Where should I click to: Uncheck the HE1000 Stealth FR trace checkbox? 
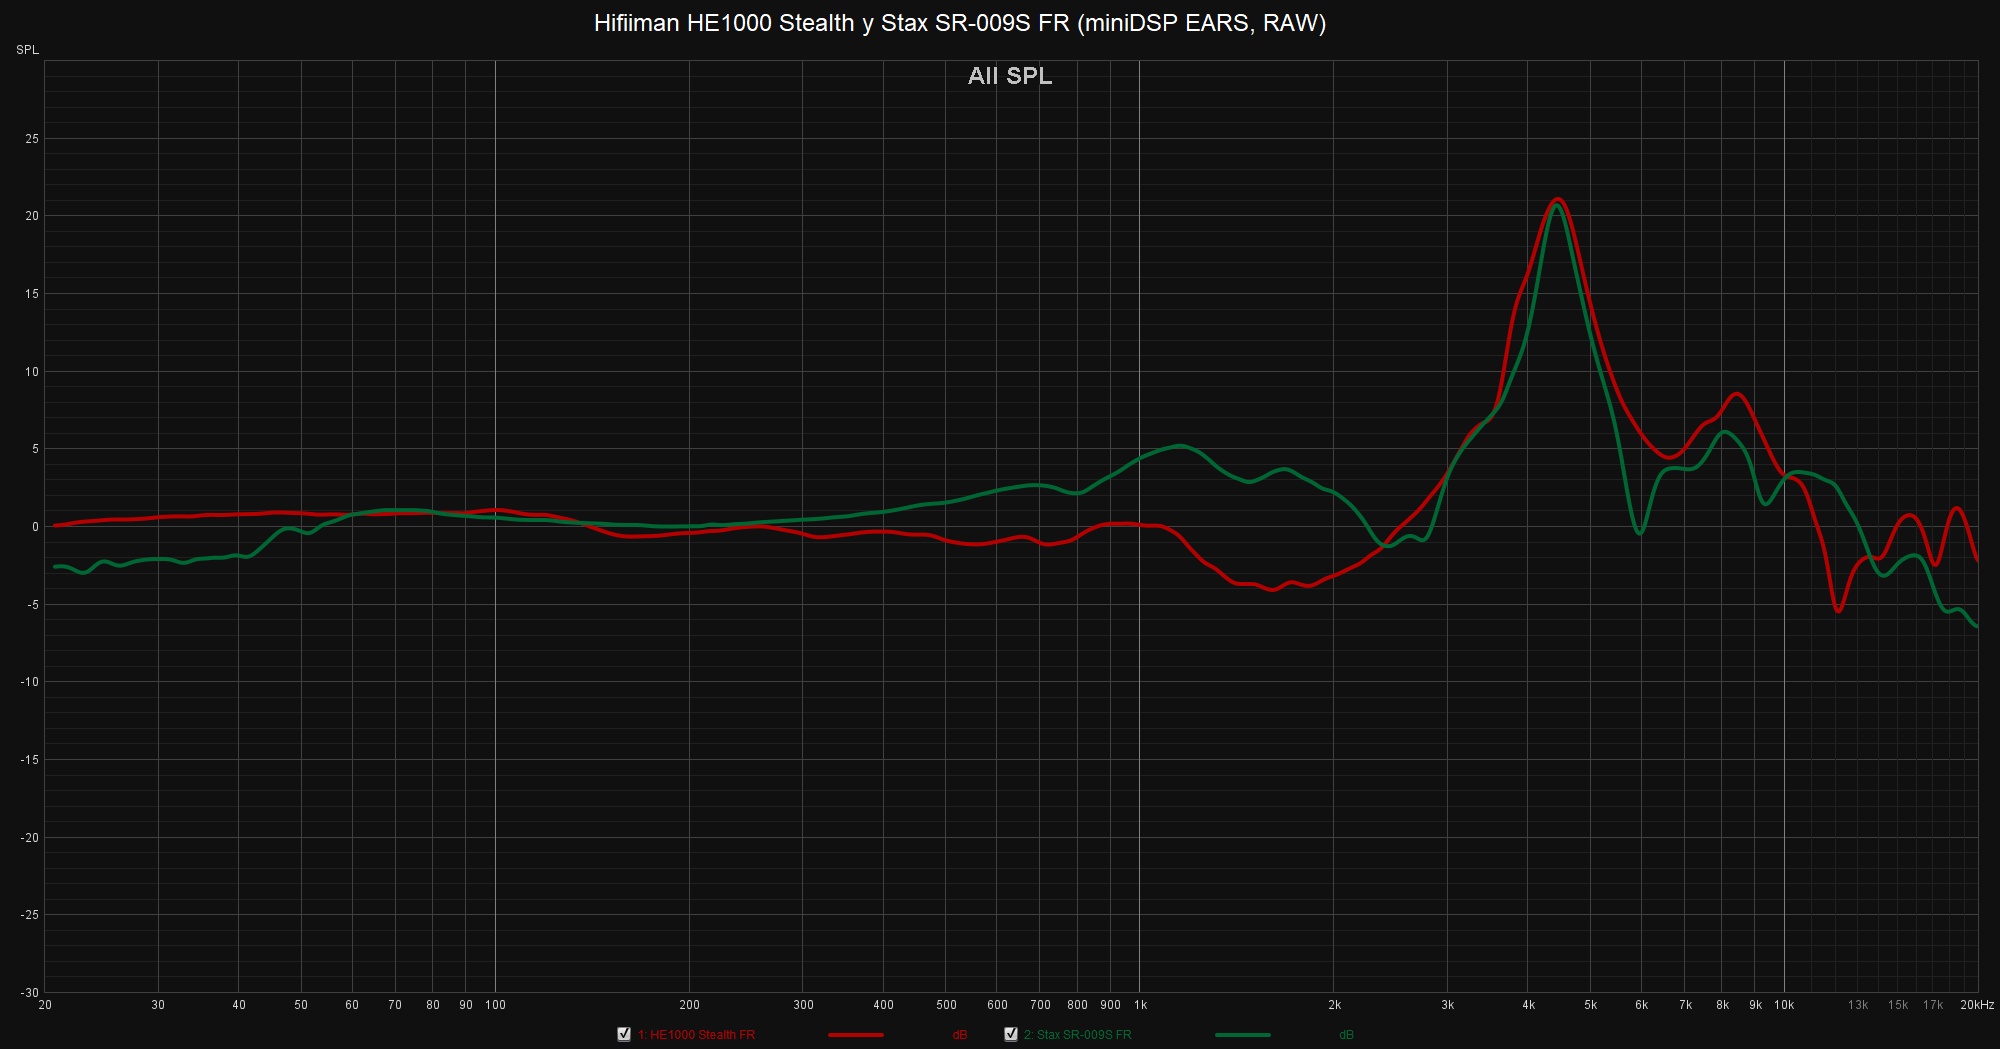pyautogui.click(x=624, y=1034)
